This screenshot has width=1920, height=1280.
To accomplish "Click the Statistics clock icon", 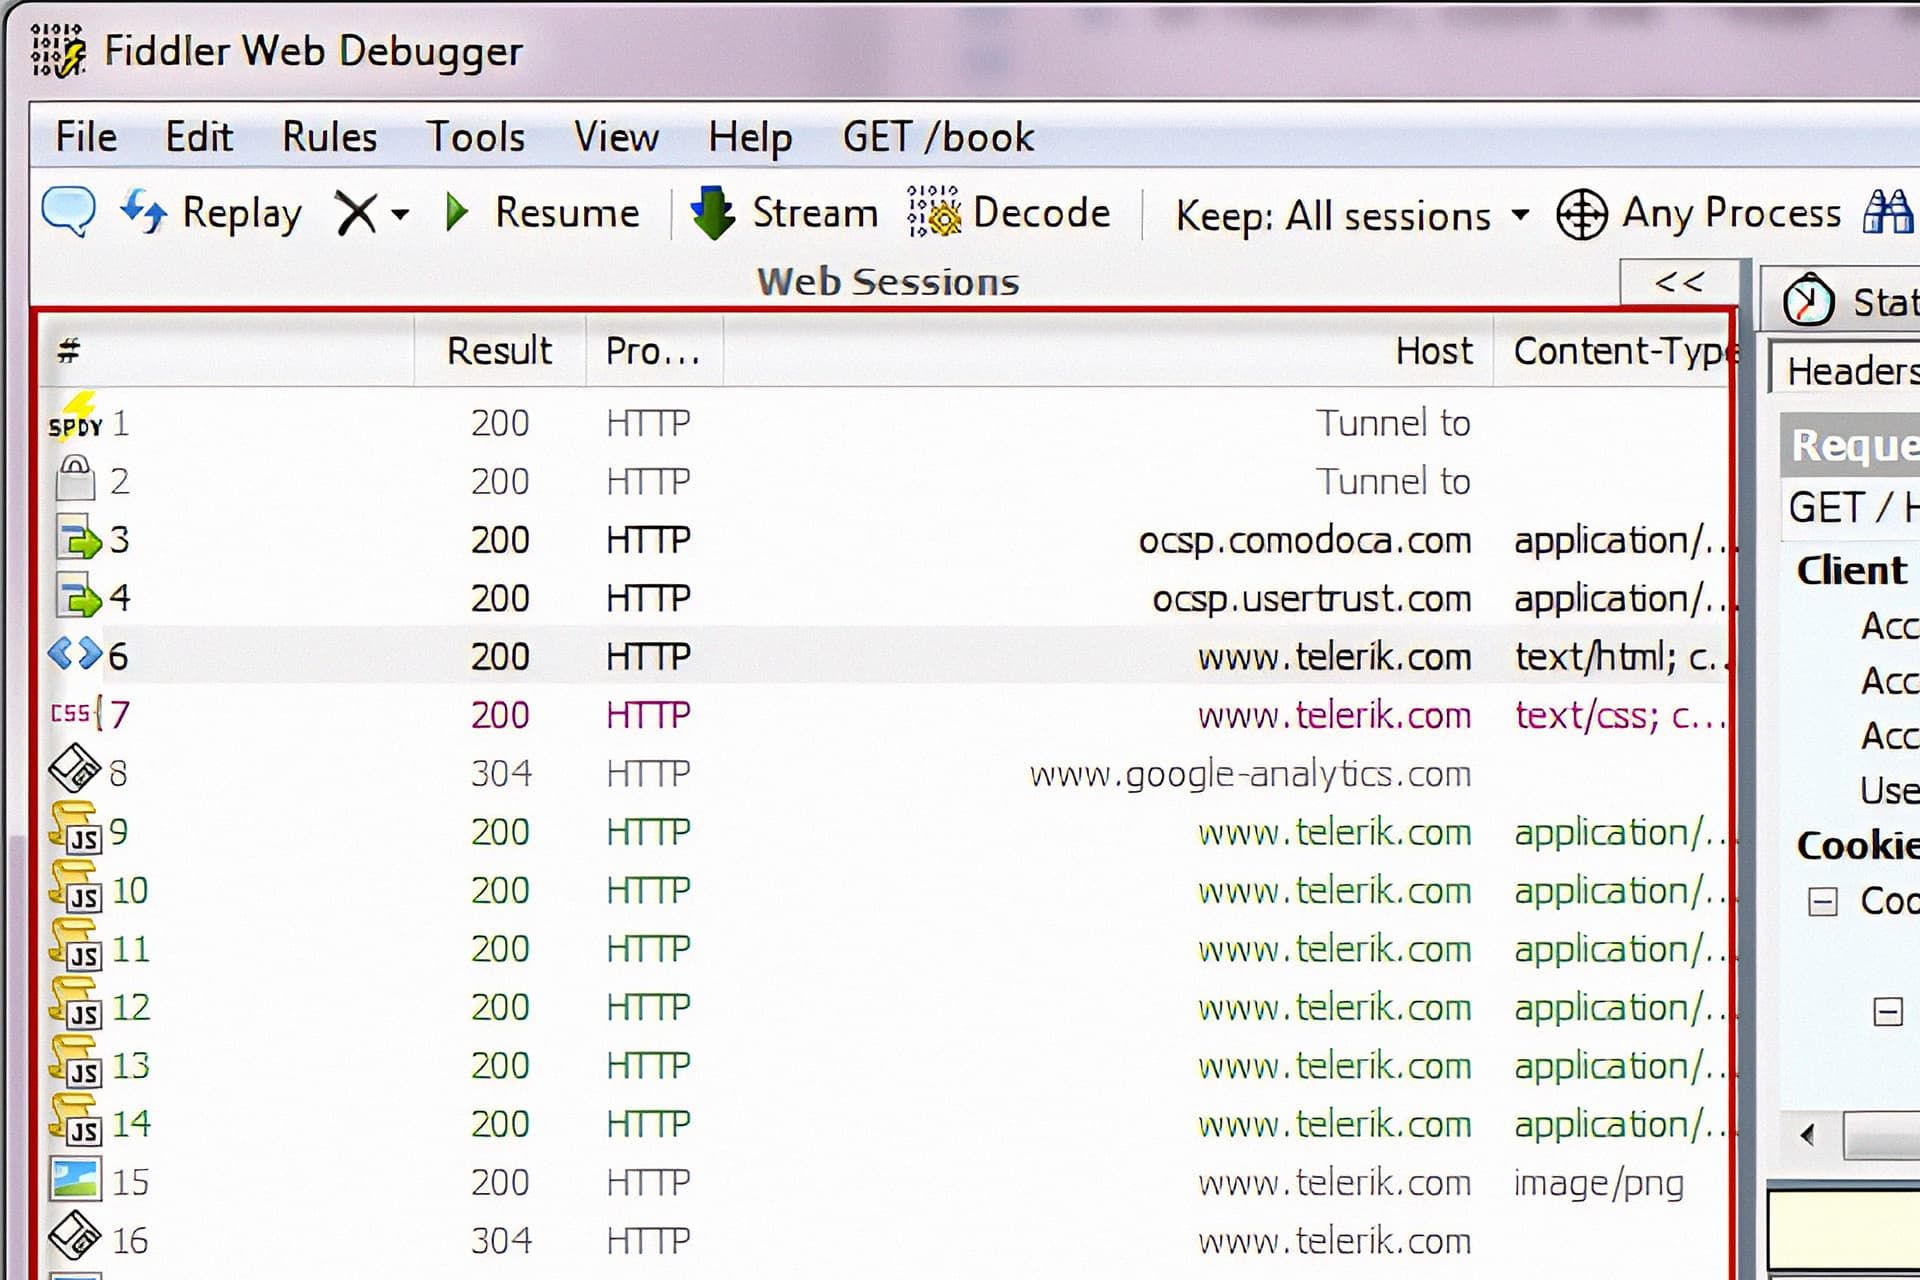I will click(x=1809, y=300).
